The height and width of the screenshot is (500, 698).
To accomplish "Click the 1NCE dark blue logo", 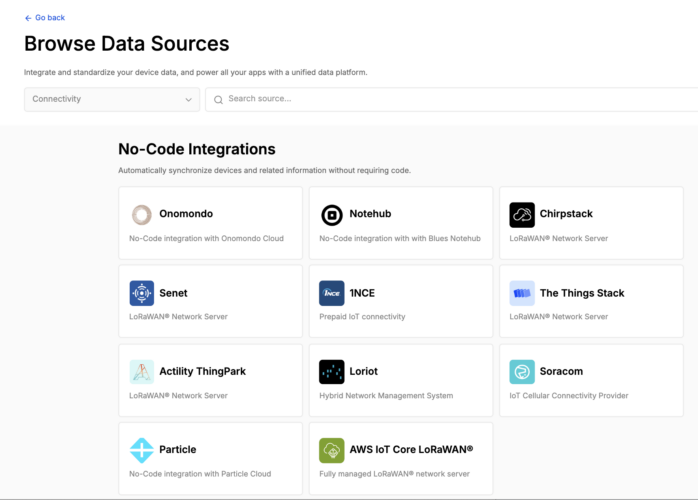I will [332, 293].
